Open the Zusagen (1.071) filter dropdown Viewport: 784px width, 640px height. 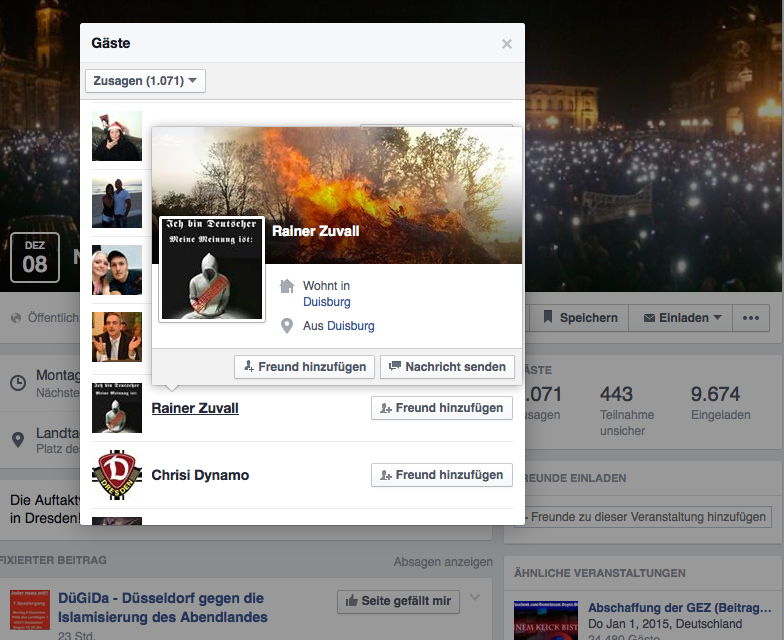pos(145,80)
